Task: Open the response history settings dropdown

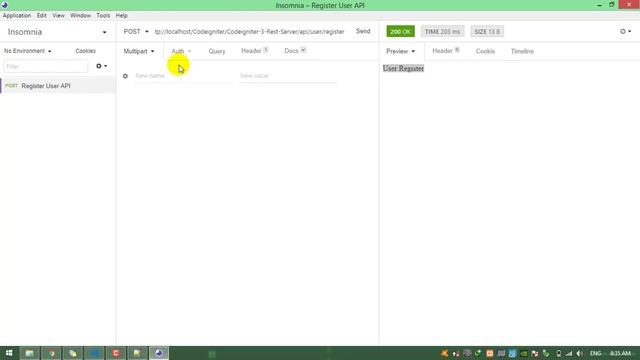Action: click(x=625, y=31)
